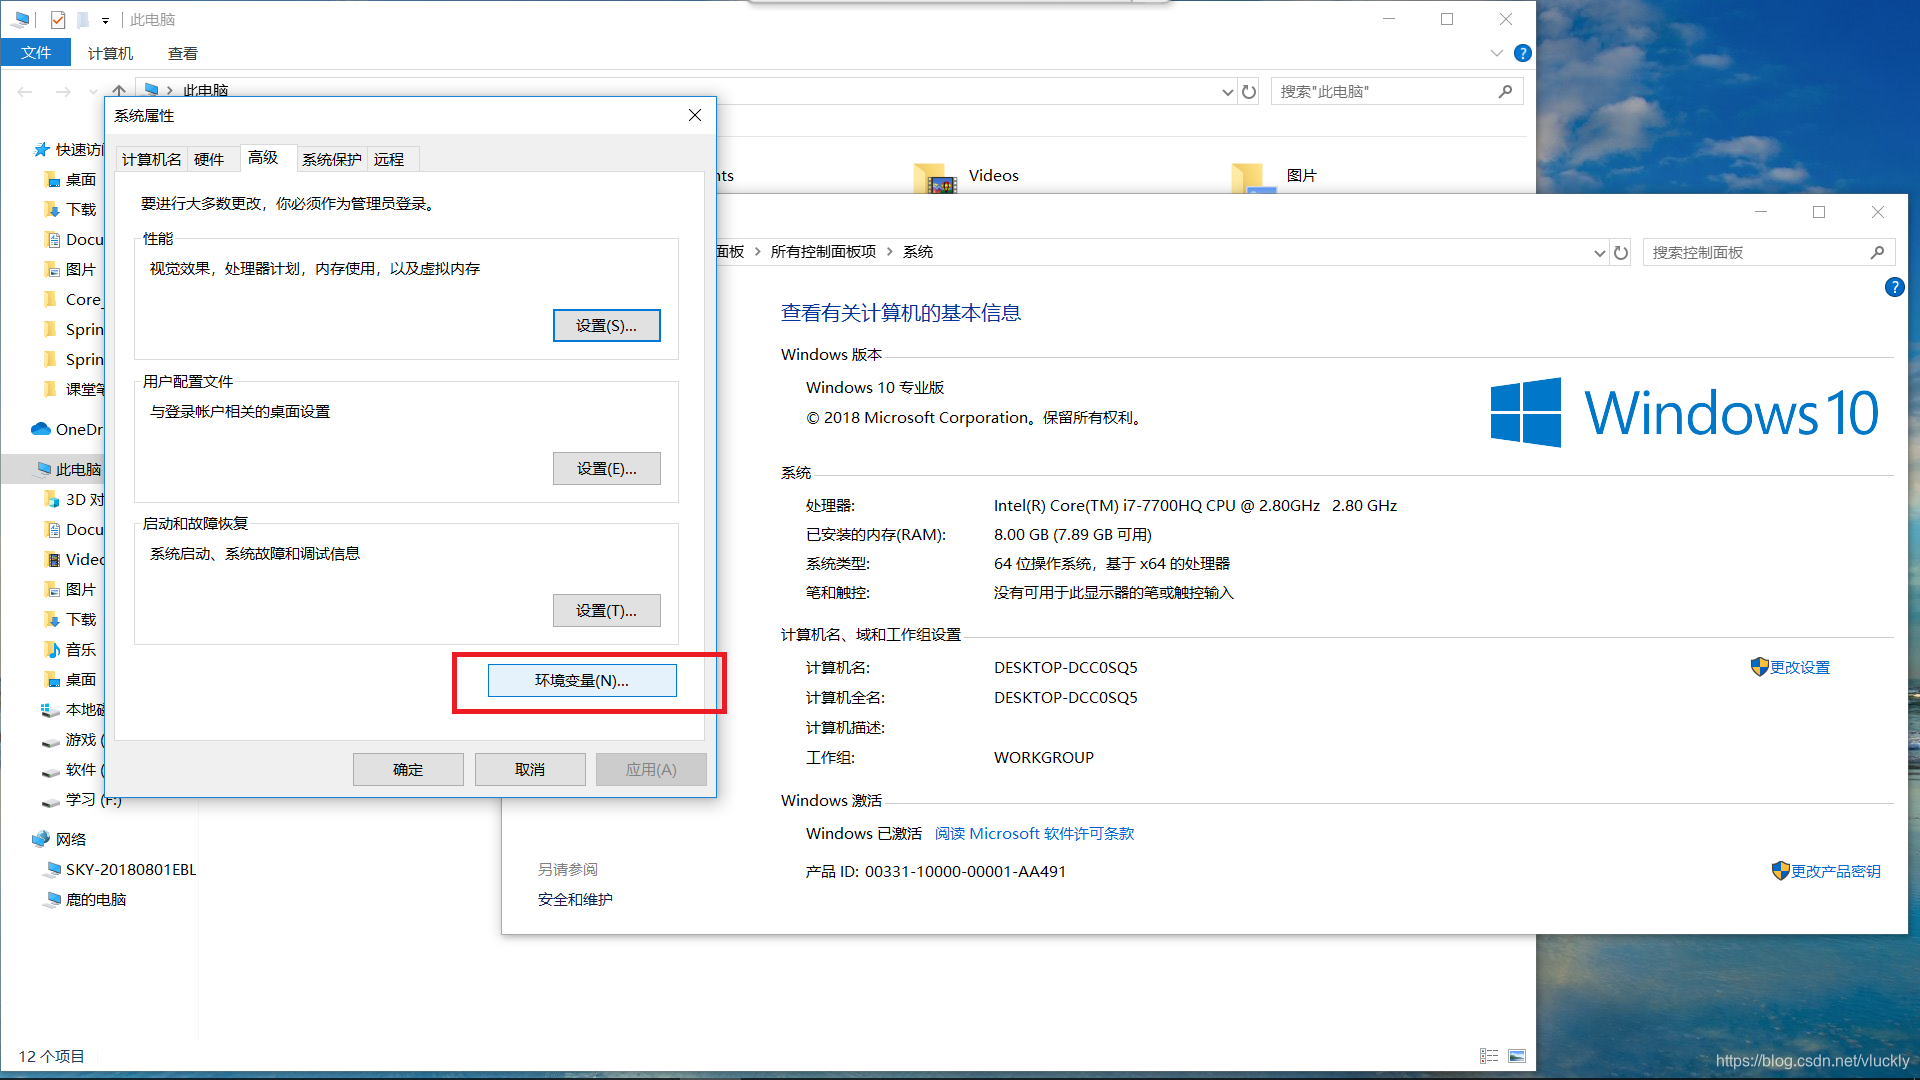Switch to the 硬件 tab
Screen dimensions: 1920x1080
pyautogui.click(x=209, y=160)
